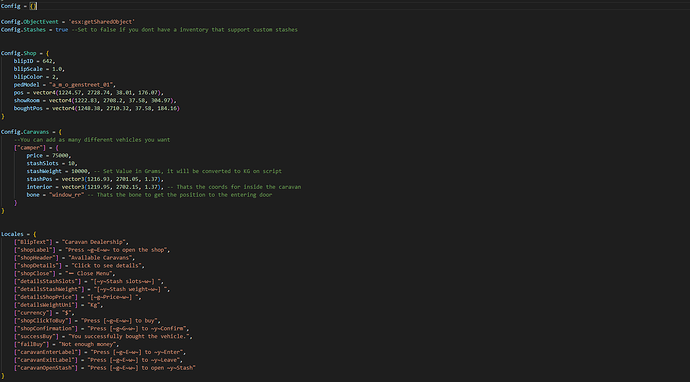Click the comment 'Set Value in Grams'

coord(187,171)
